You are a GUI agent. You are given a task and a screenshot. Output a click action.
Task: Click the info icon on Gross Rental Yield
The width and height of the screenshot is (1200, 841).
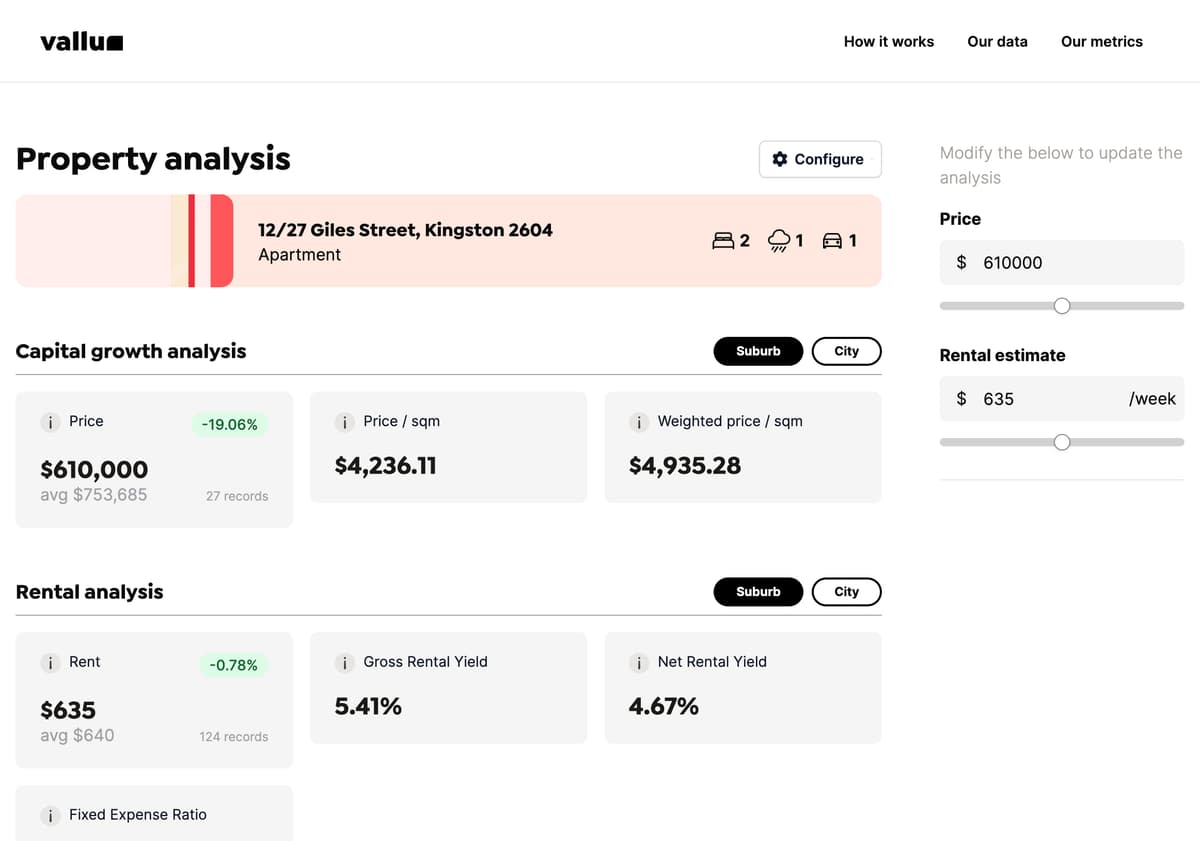pos(345,662)
